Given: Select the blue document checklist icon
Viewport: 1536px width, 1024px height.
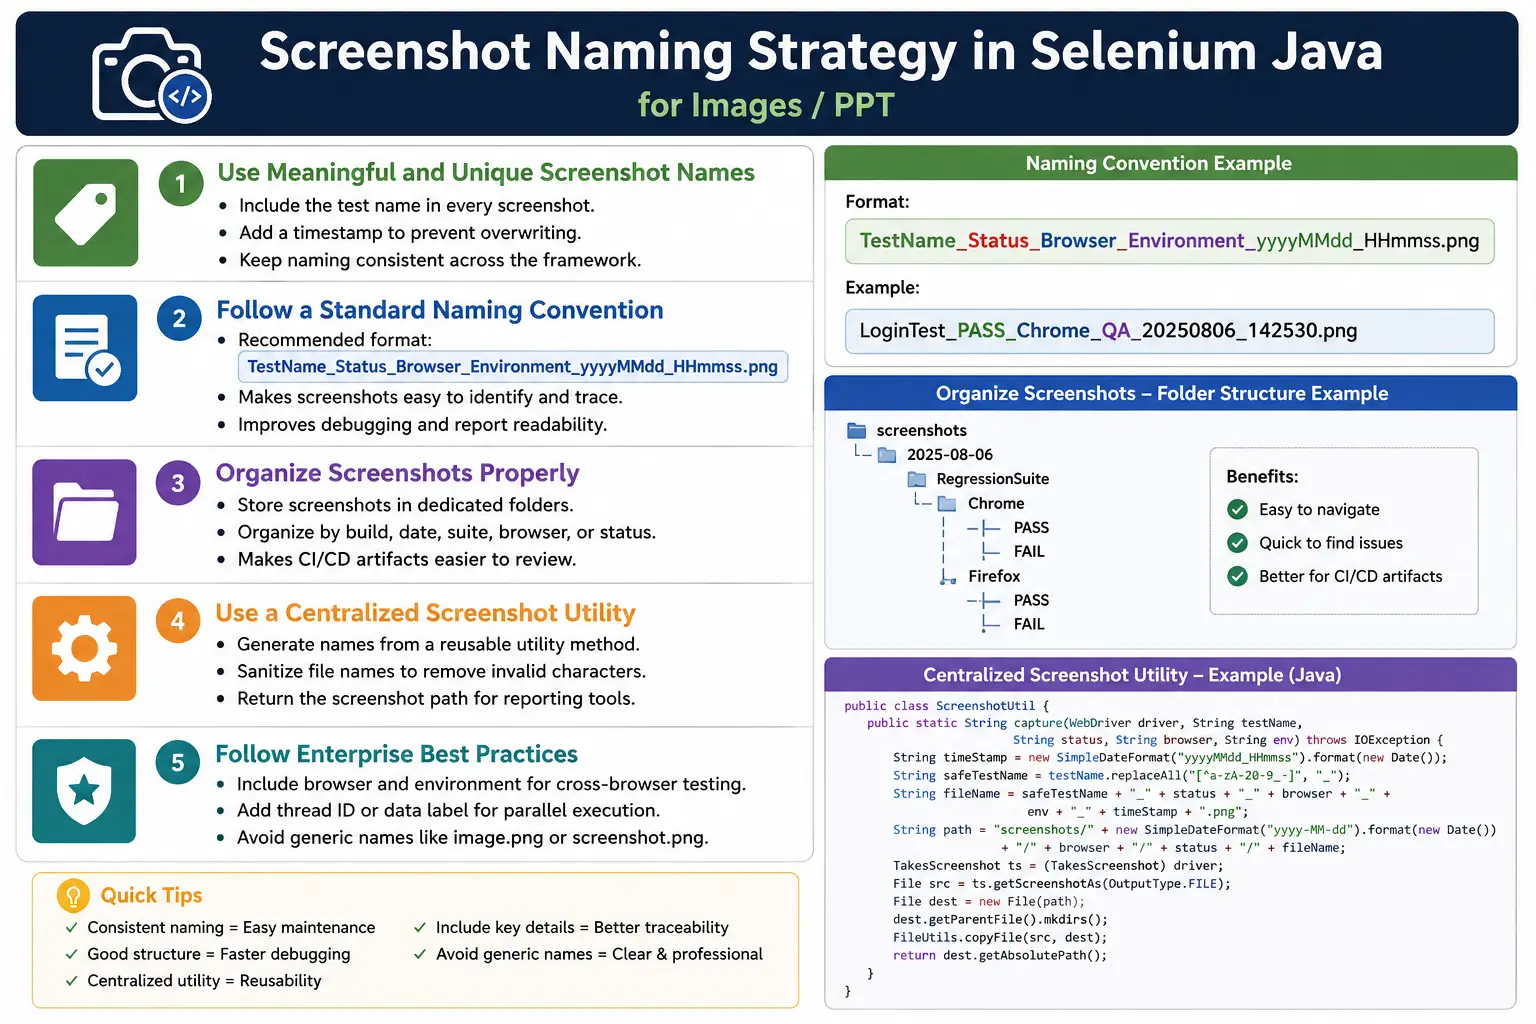Looking at the screenshot, I should (85, 348).
